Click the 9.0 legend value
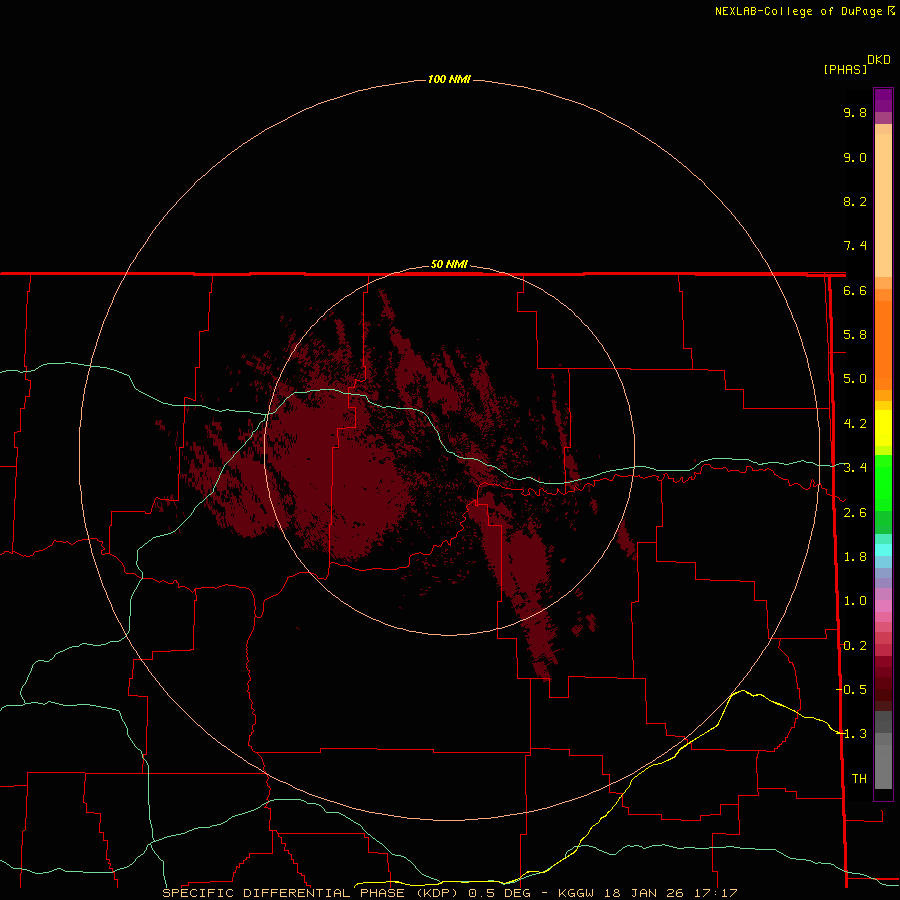Viewport: 900px width, 900px height. 855,157
